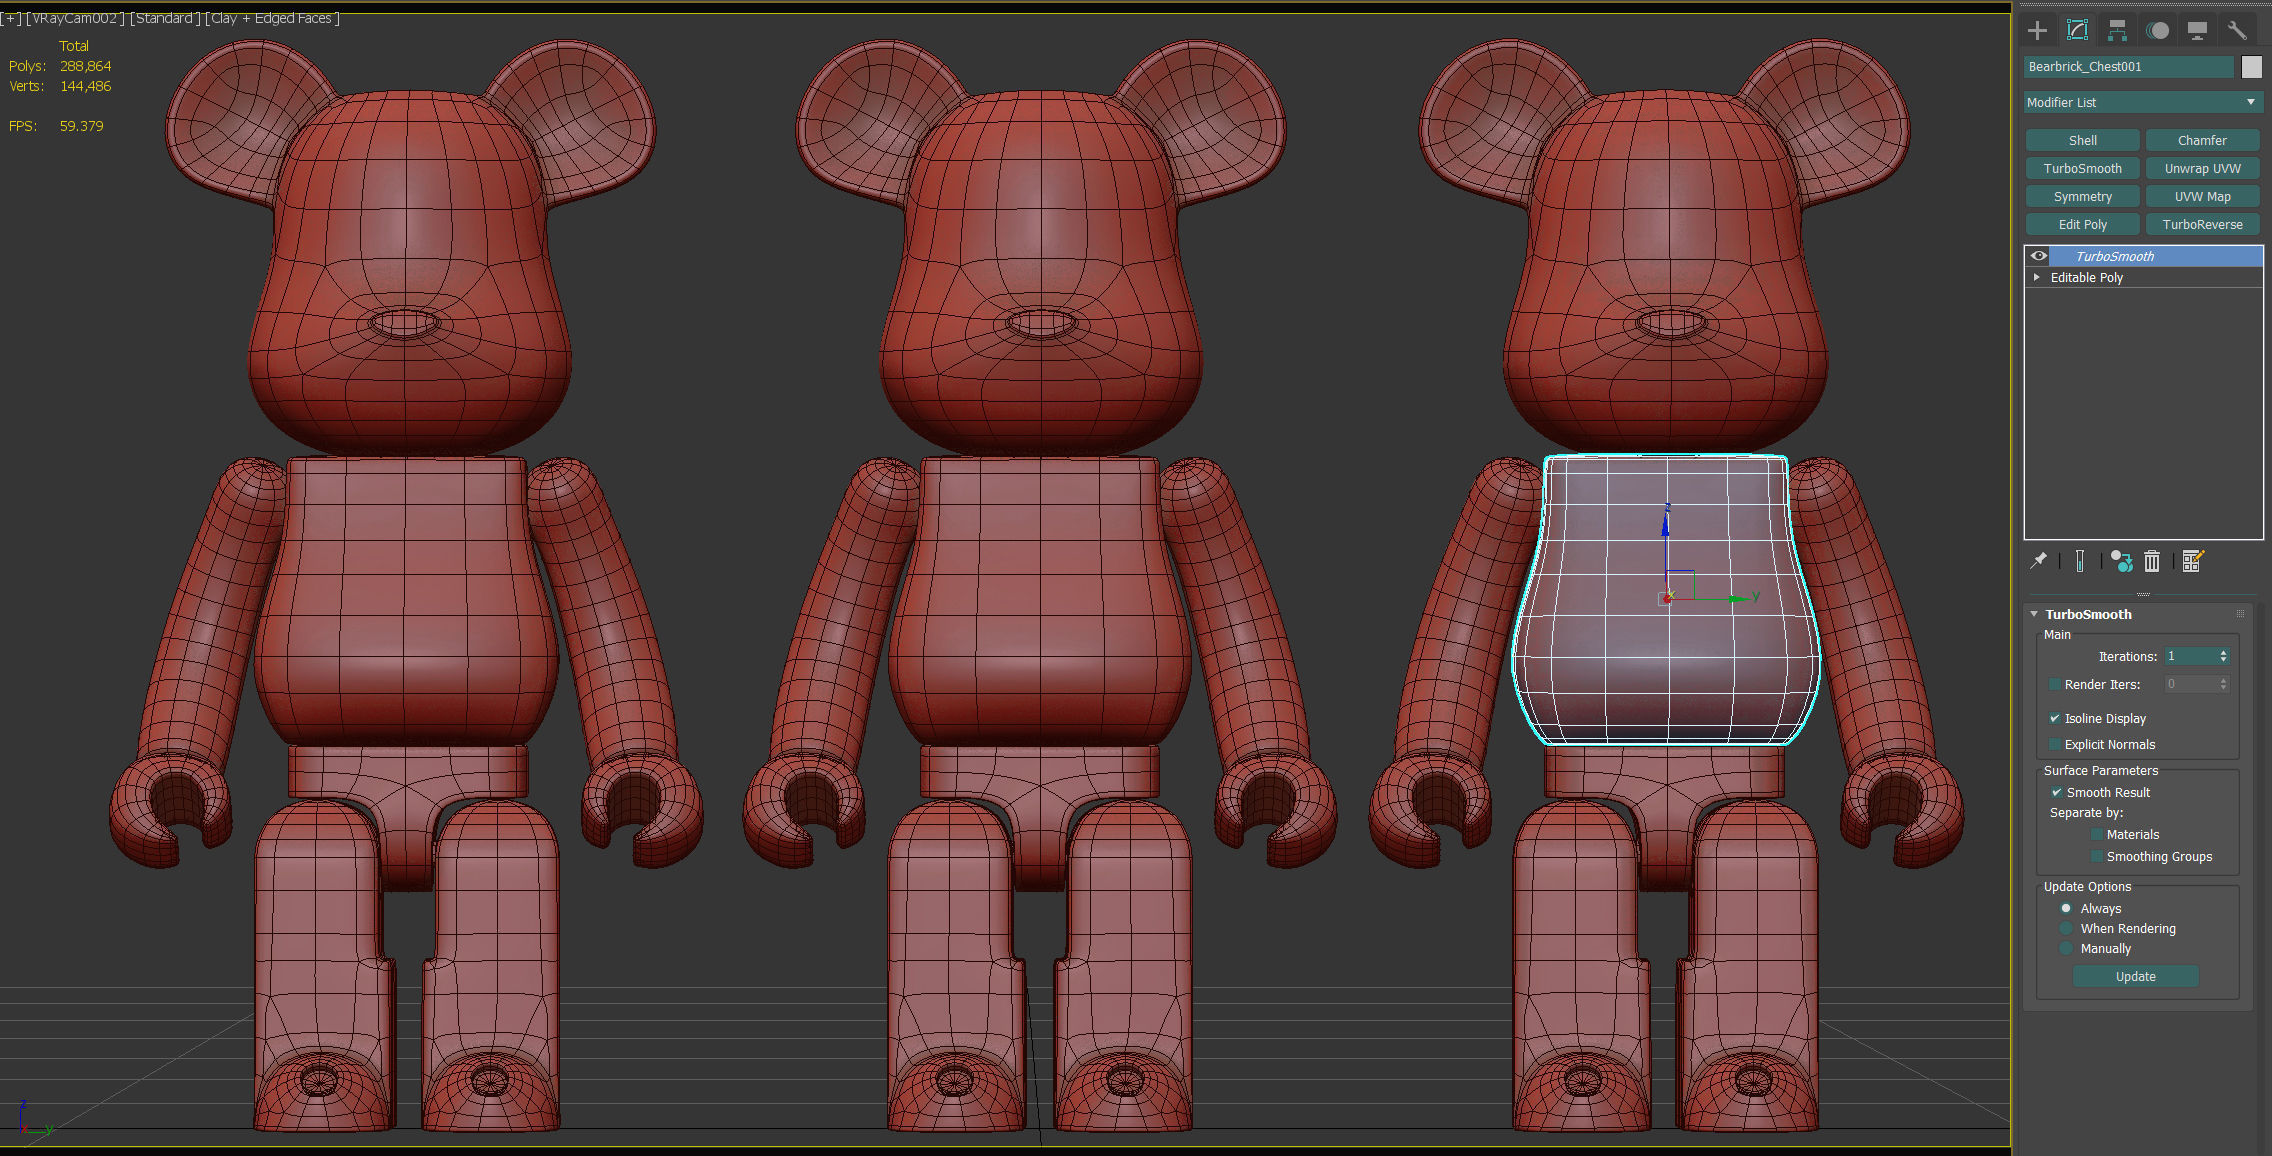Open the Display panel tab

pyautogui.click(x=2197, y=30)
